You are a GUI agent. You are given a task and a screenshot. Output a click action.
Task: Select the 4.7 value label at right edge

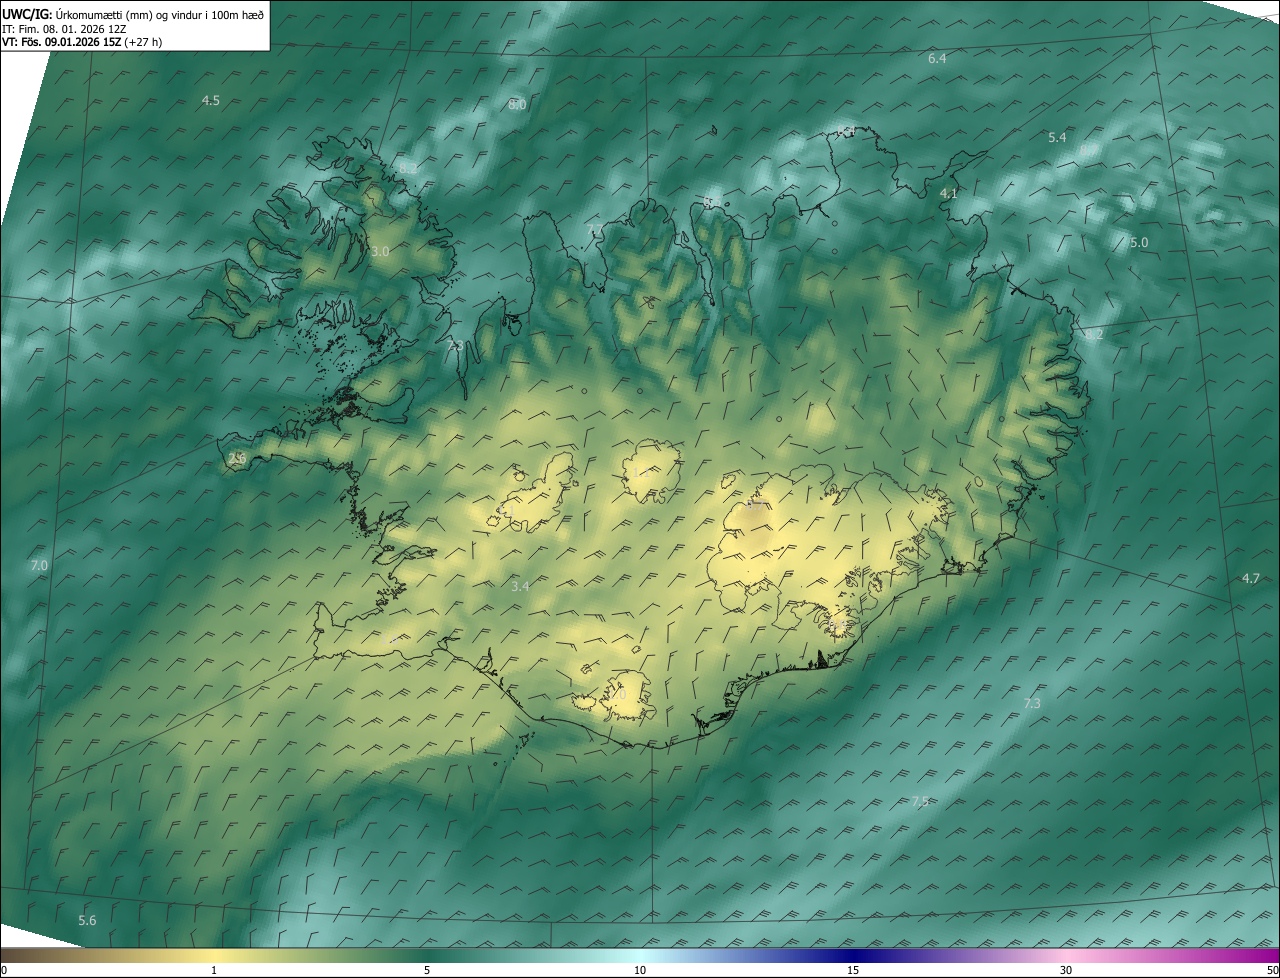pyautogui.click(x=1251, y=578)
